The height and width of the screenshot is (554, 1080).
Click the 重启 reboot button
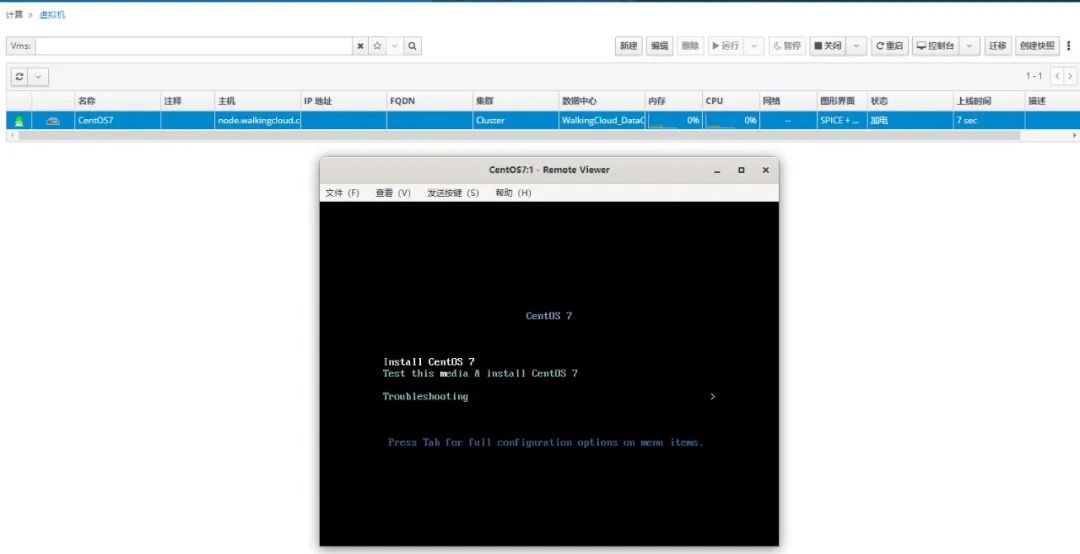(889, 46)
